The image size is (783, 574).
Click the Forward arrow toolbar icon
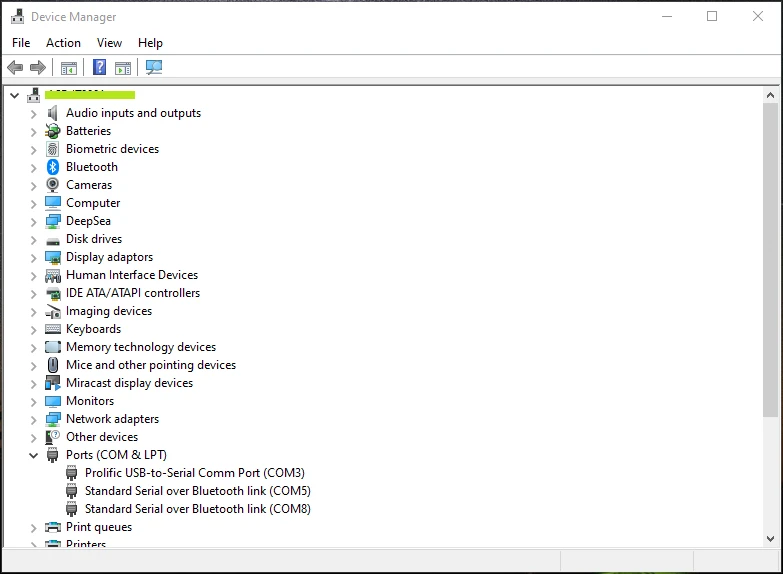tap(38, 67)
